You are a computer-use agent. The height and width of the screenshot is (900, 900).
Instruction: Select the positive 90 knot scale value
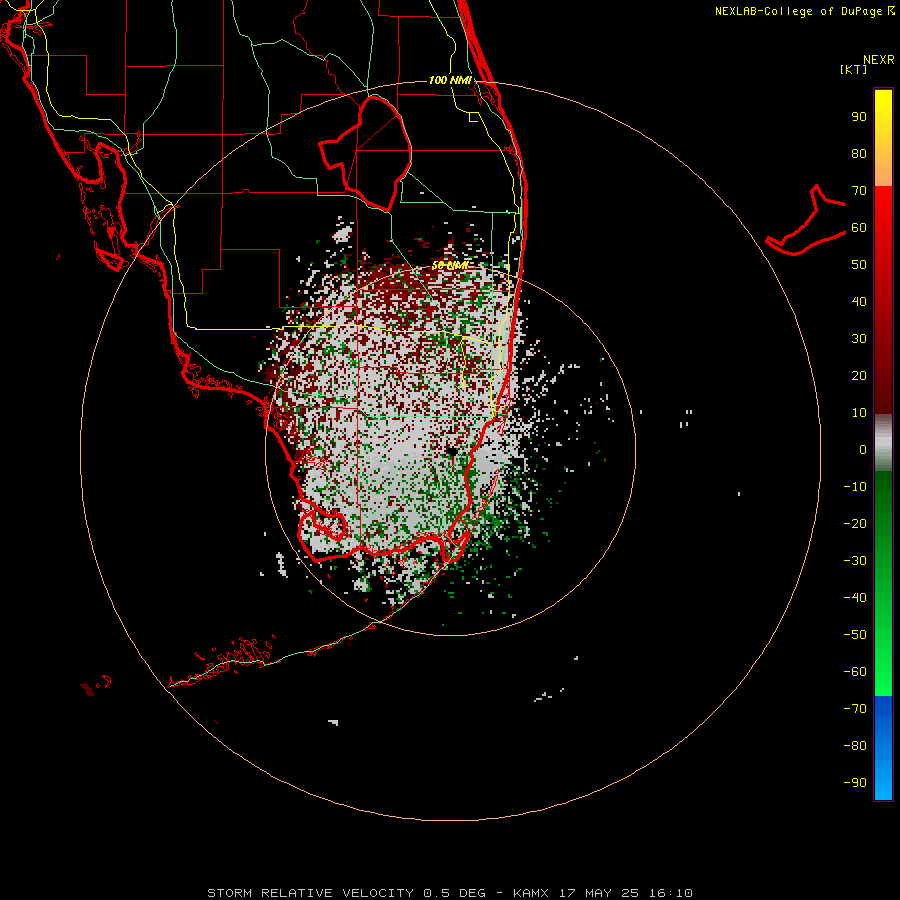859,117
